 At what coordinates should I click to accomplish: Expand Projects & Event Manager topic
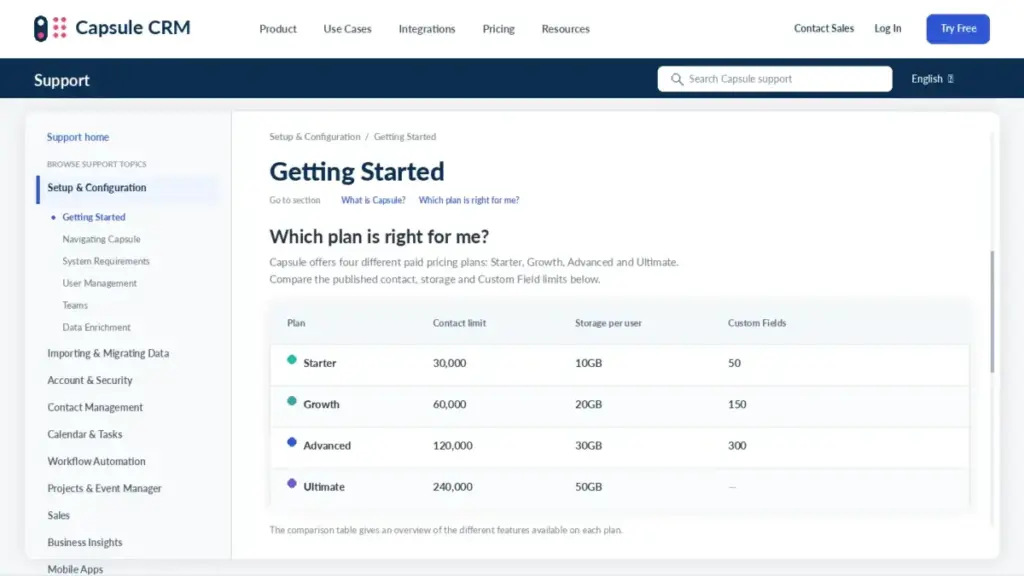click(x=104, y=488)
